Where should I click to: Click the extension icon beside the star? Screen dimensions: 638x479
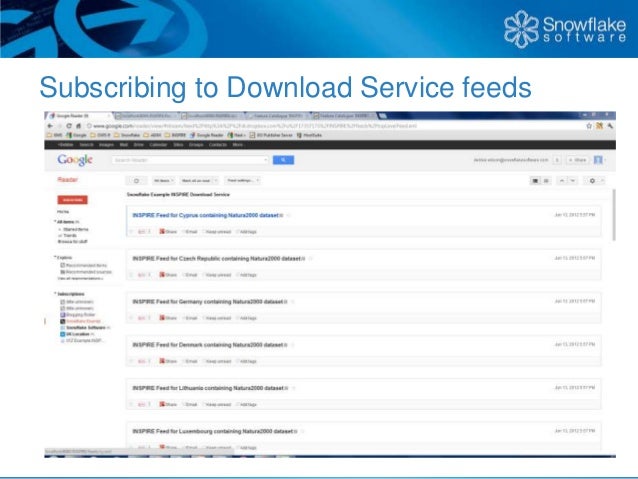point(599,126)
